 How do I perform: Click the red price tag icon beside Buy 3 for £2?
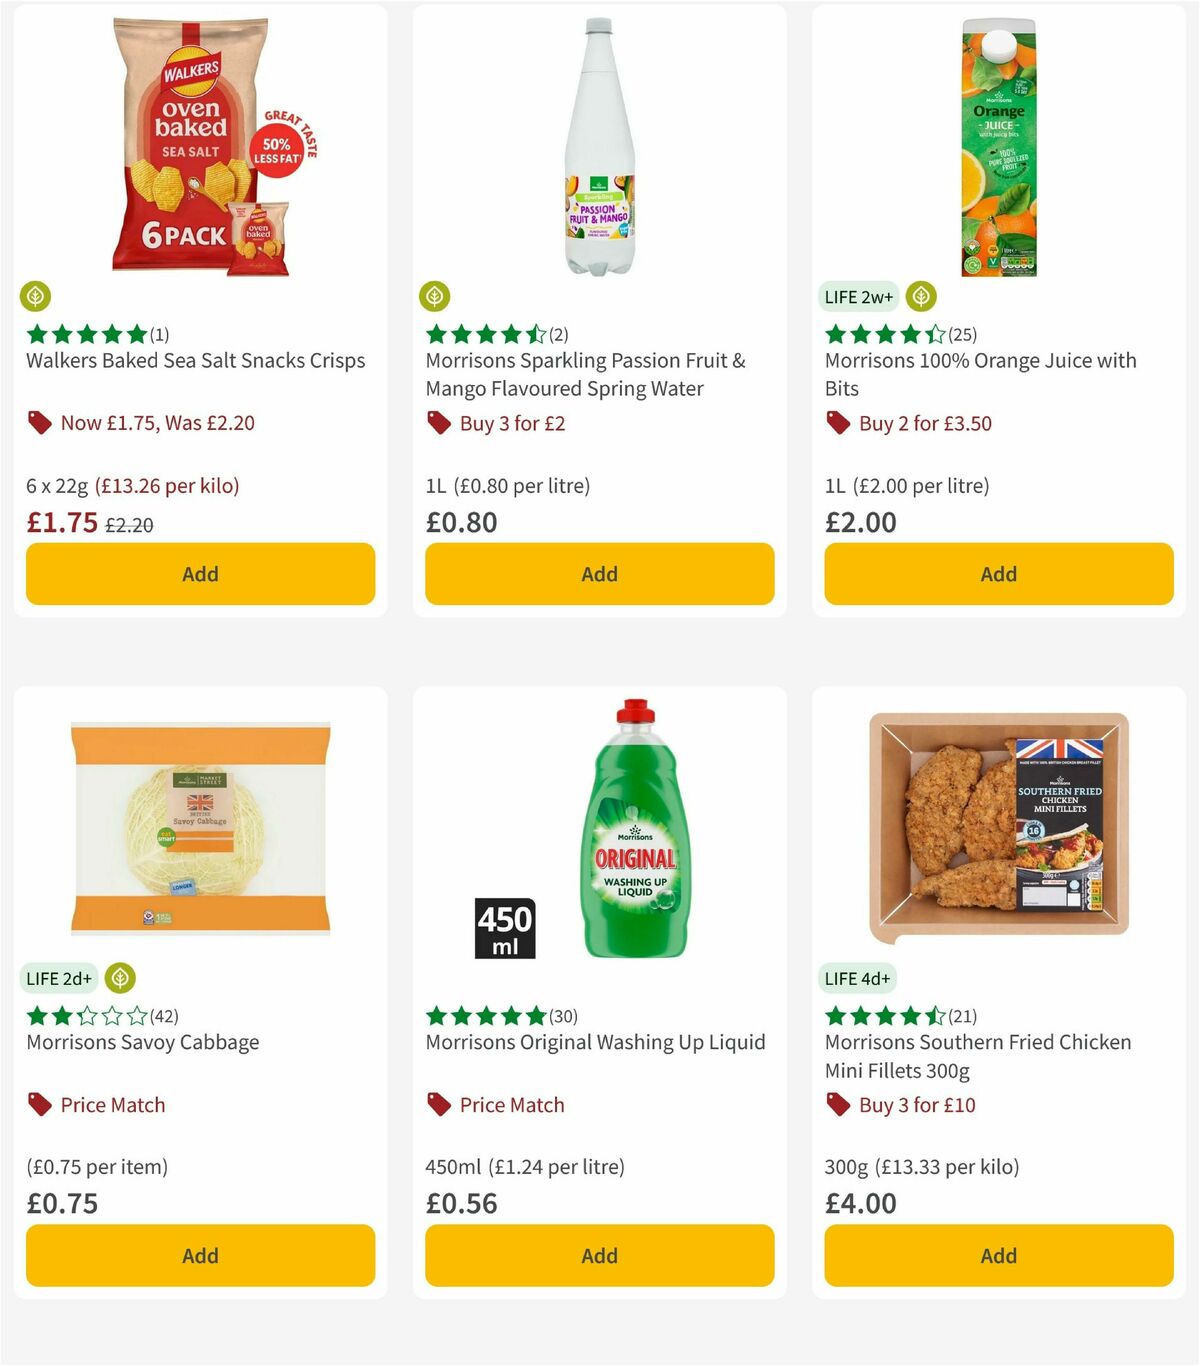[438, 423]
